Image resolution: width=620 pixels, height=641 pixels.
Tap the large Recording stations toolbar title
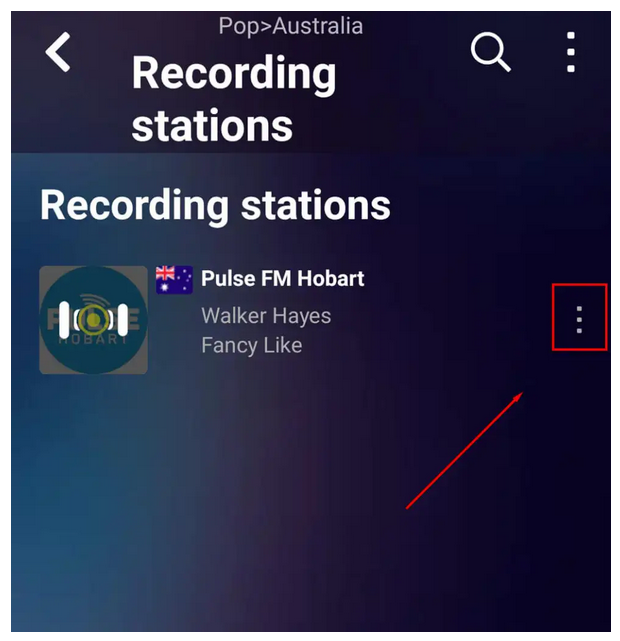click(x=233, y=99)
